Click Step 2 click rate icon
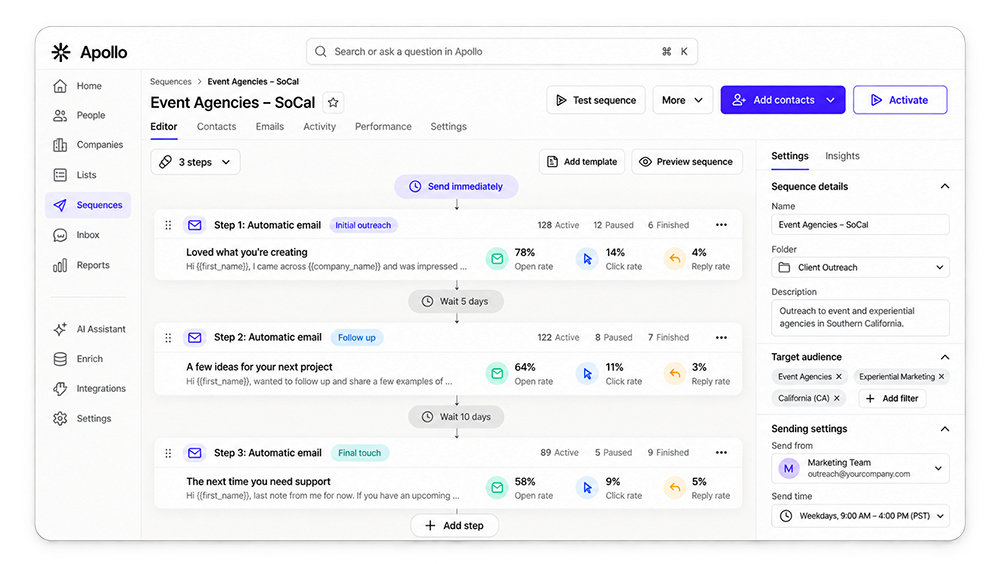Viewport: 1000px width, 564px height. [587, 373]
